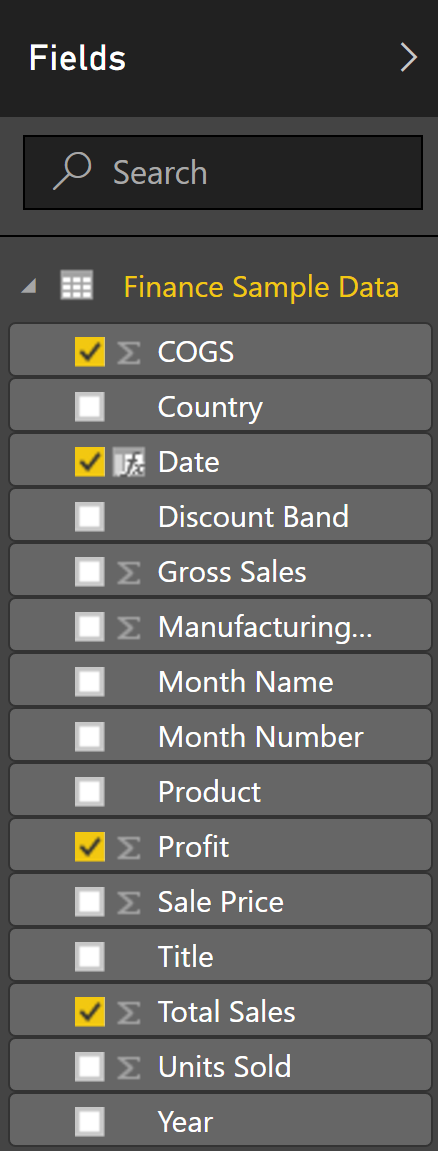Click the Finance Sample Data table name
The width and height of the screenshot is (438, 1151).
(261, 286)
